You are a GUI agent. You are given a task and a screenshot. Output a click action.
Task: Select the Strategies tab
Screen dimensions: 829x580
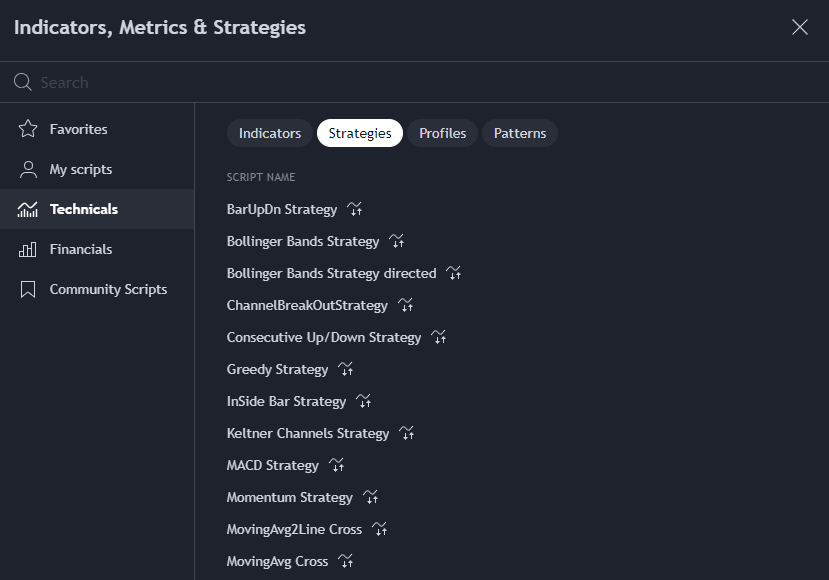(360, 133)
